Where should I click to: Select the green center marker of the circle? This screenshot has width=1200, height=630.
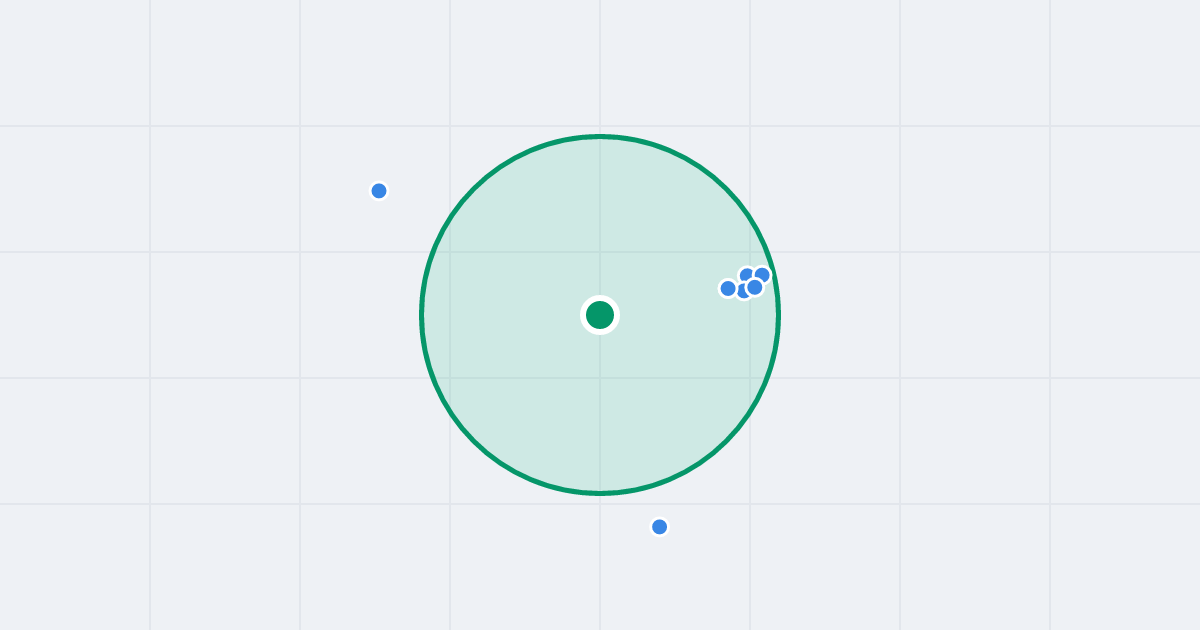coord(600,315)
